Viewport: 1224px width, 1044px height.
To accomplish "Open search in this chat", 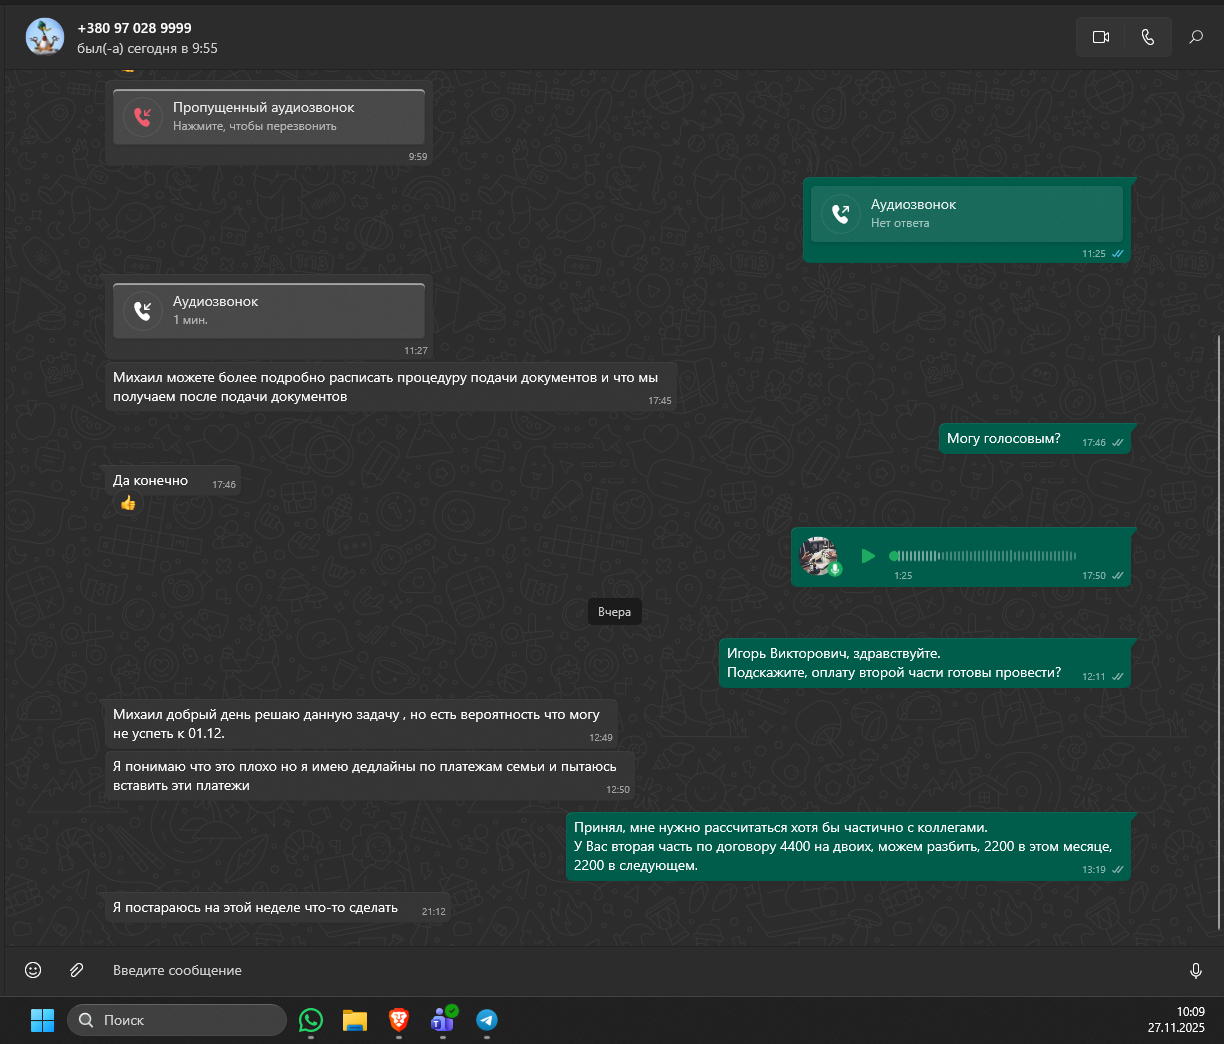I will coord(1196,37).
